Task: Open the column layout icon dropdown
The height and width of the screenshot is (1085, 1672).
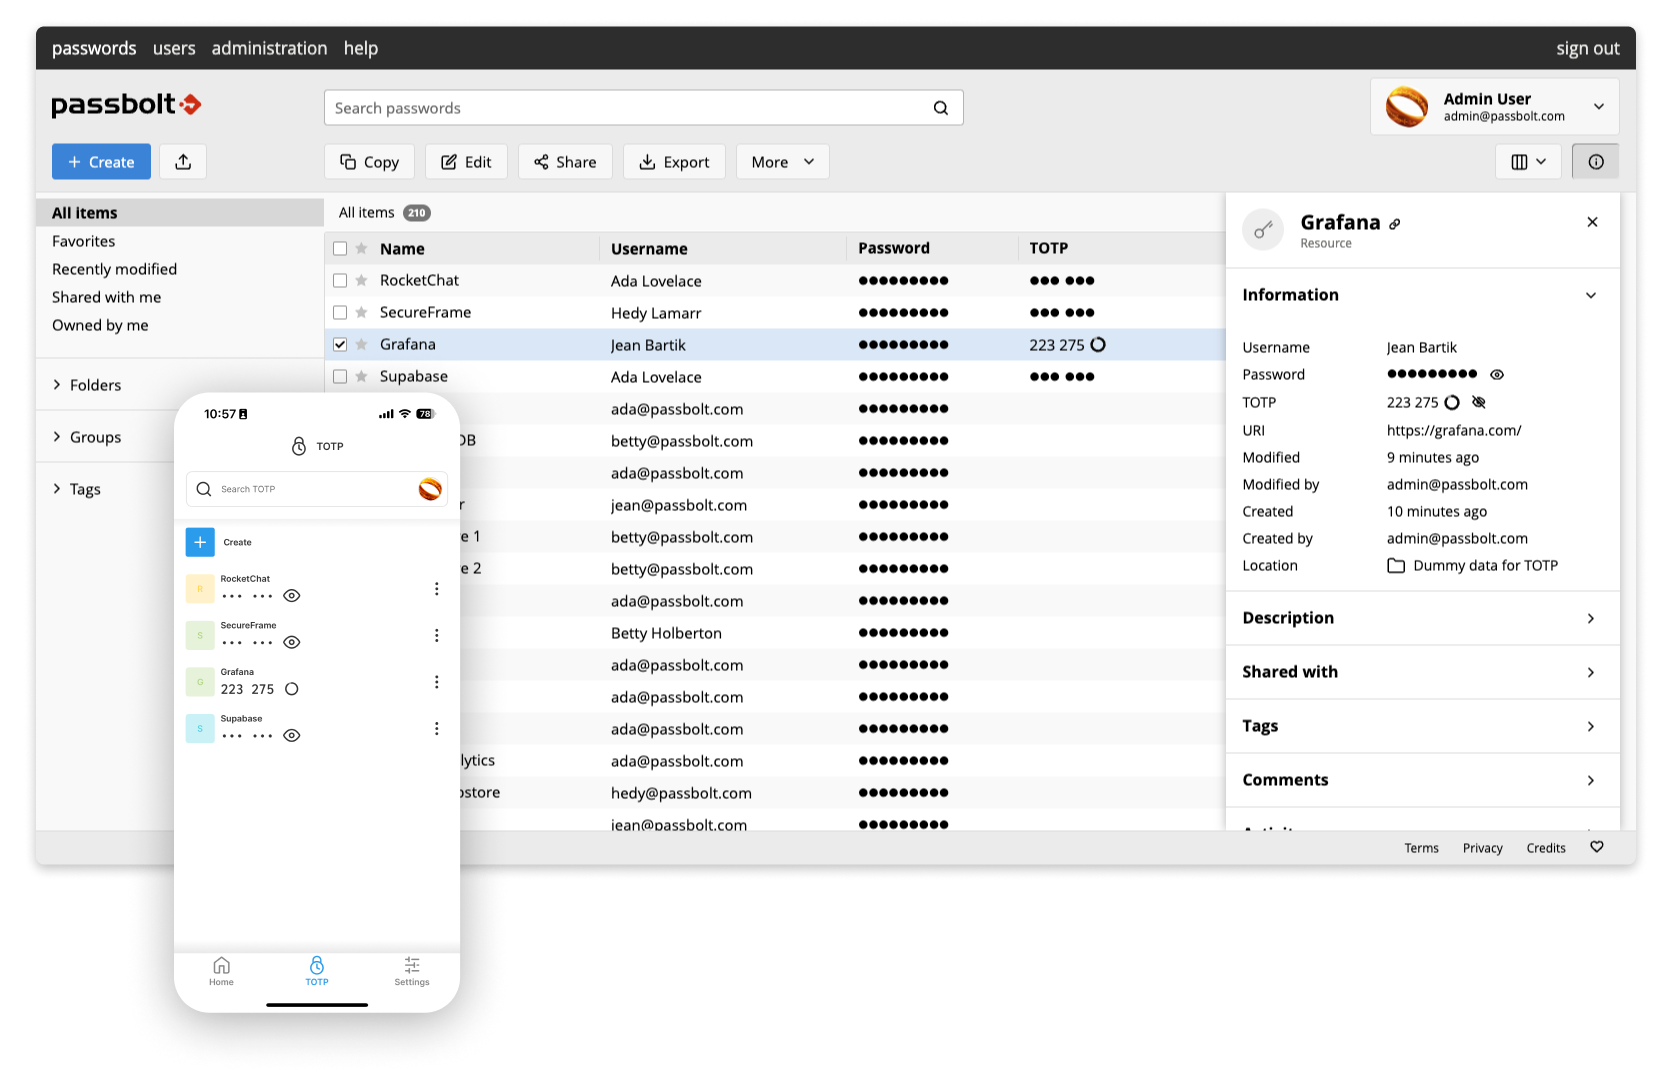Action: click(1528, 162)
